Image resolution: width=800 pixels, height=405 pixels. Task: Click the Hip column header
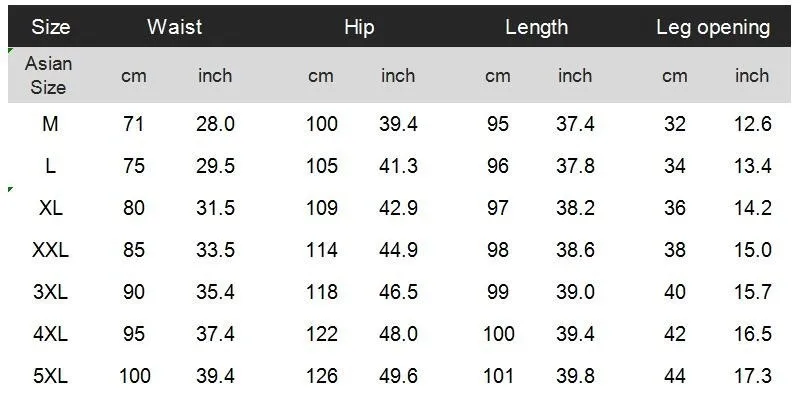click(x=359, y=27)
